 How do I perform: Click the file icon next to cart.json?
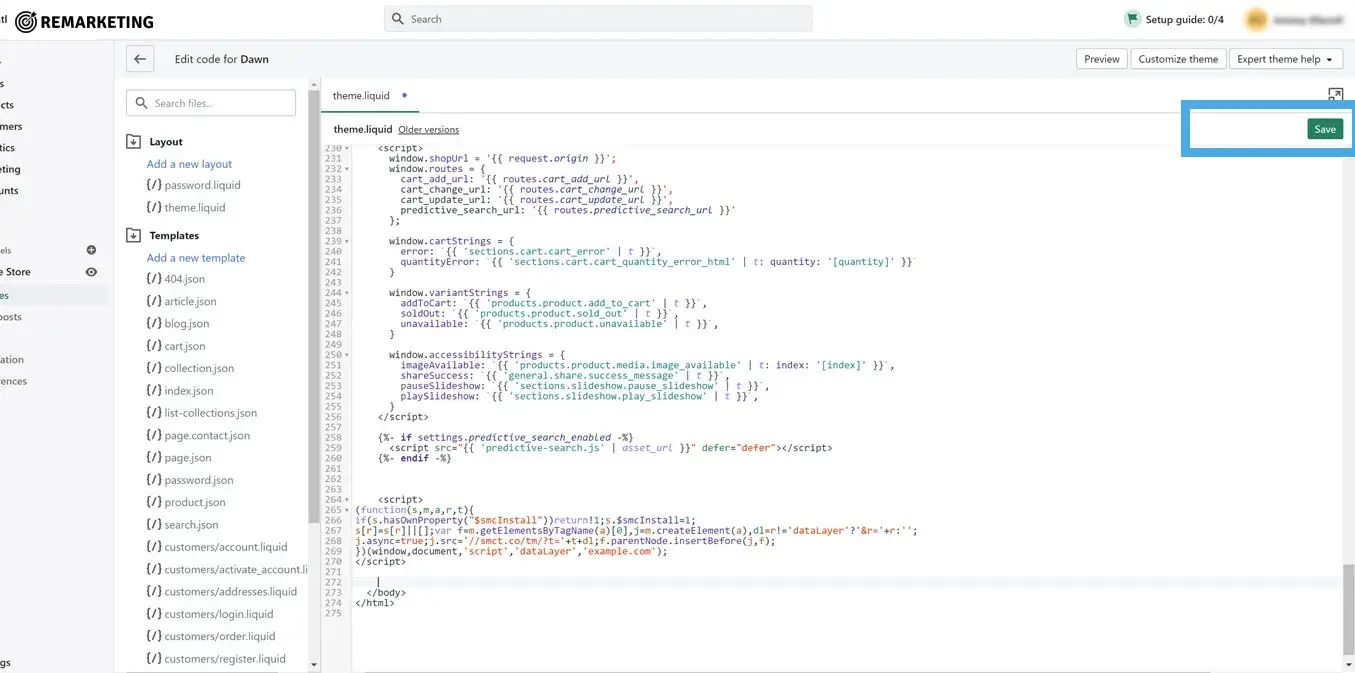(x=153, y=346)
